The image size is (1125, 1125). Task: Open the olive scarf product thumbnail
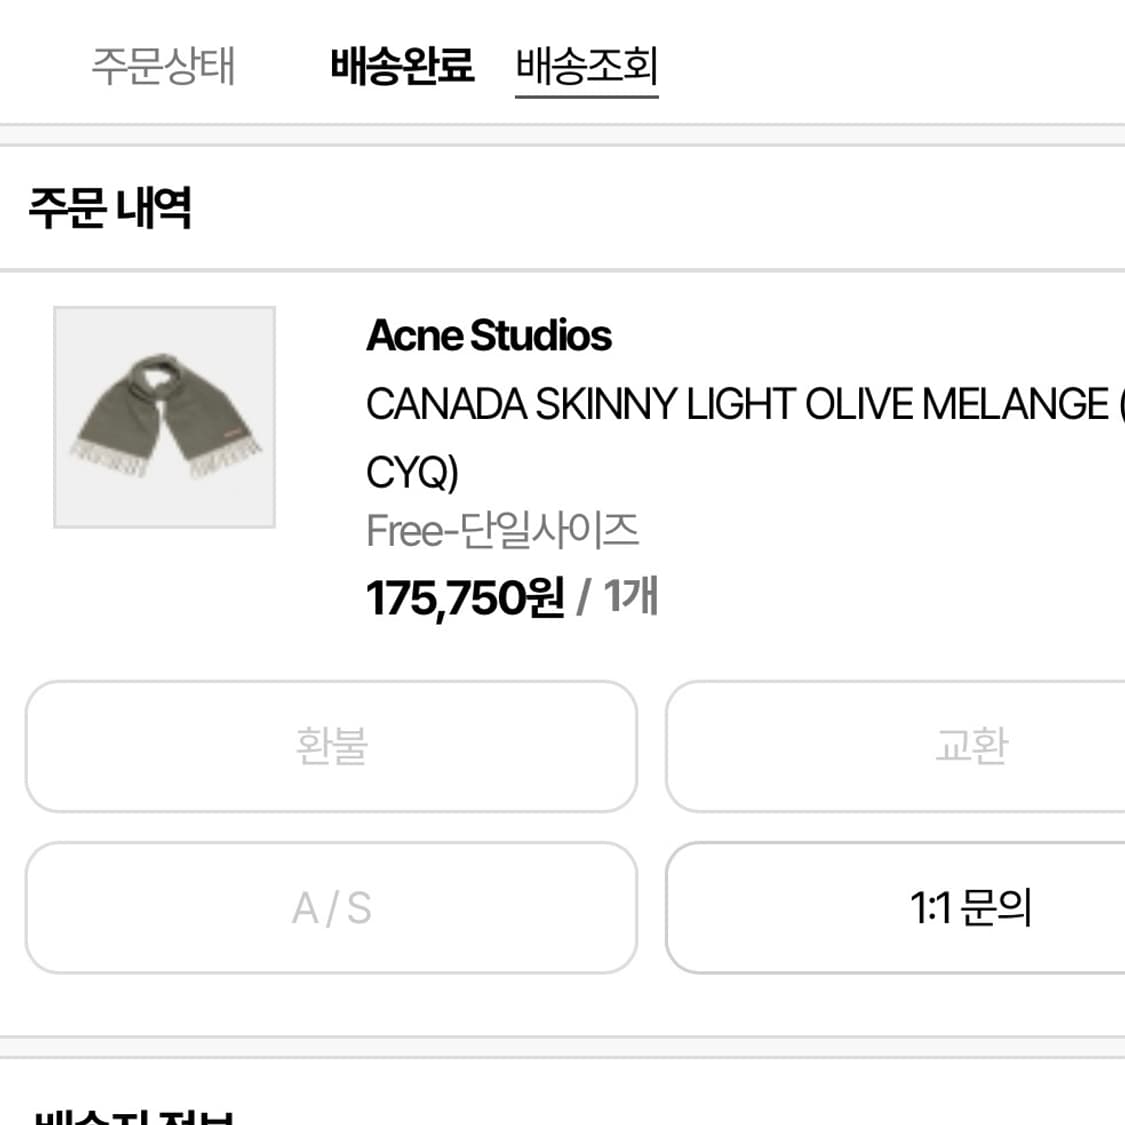pyautogui.click(x=164, y=417)
